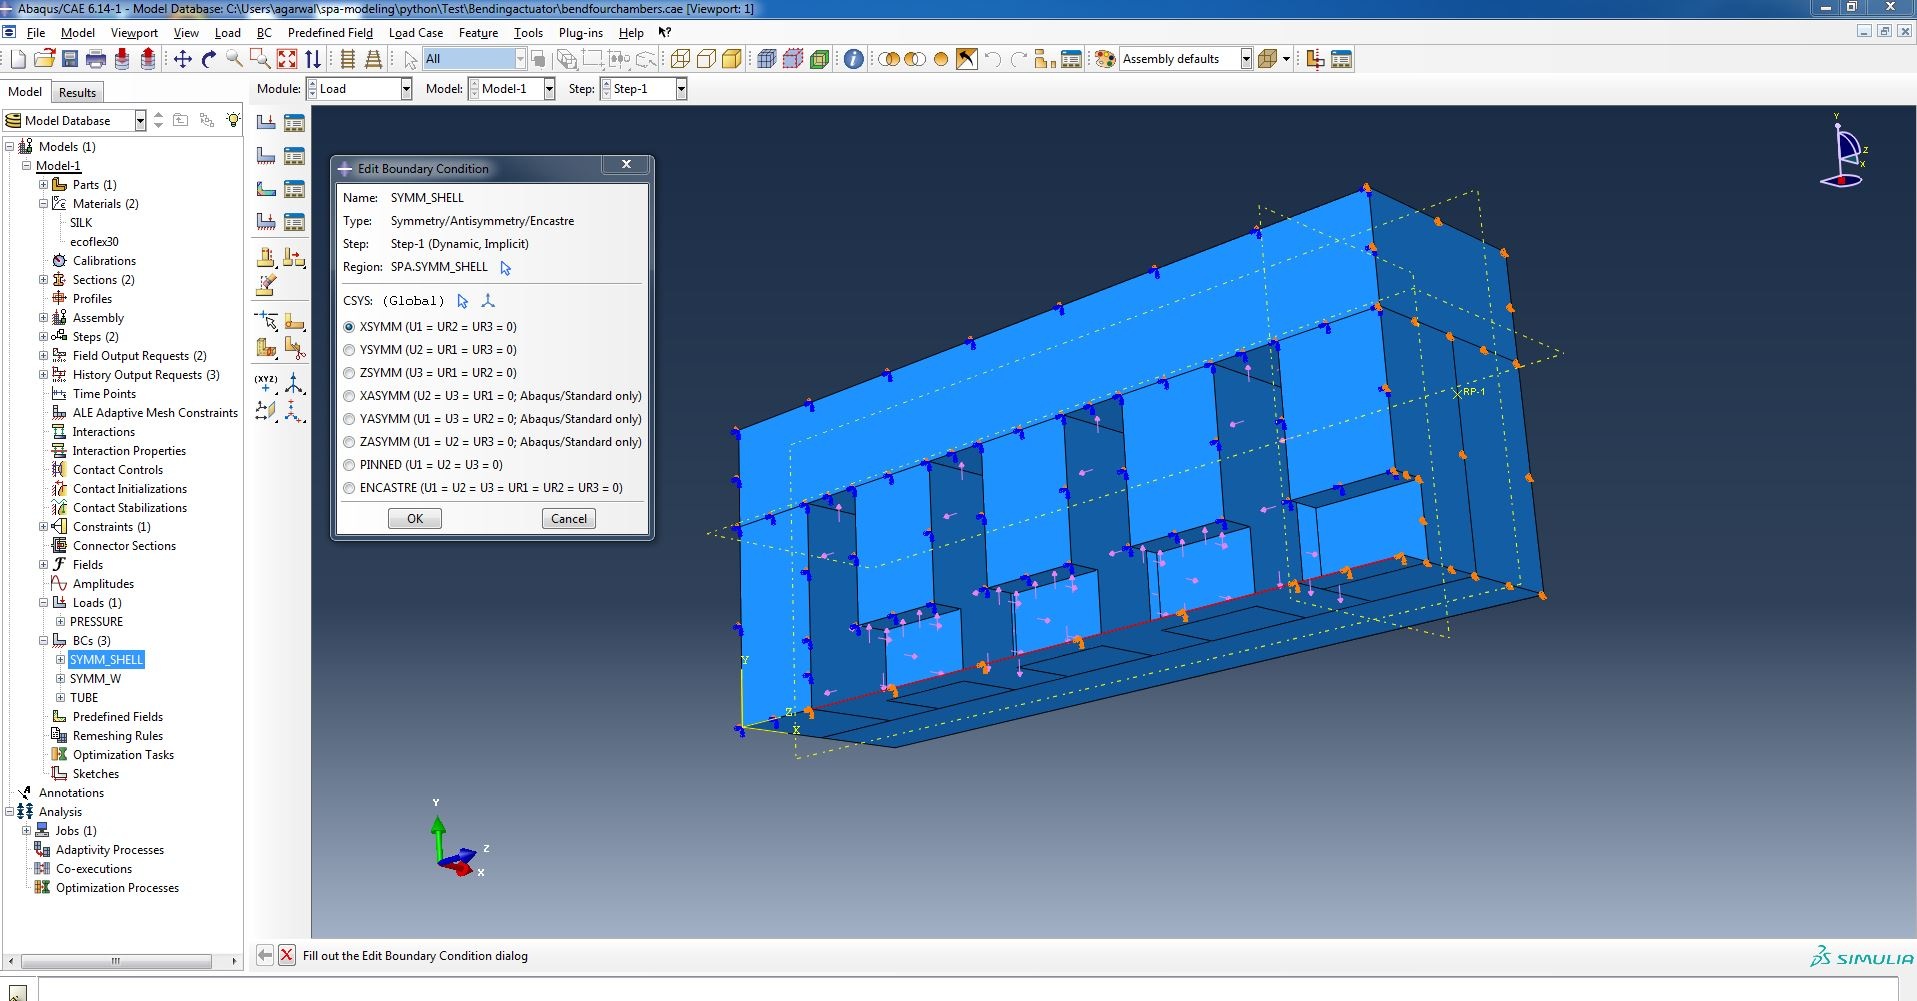Select the ZASYMM radio button
Screen dimensions: 1917x1001
click(349, 442)
